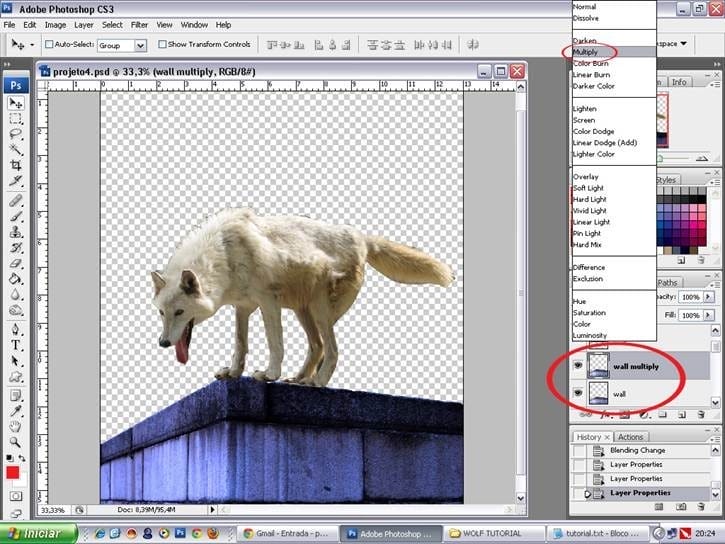
Task: Select the Healing Brush tool
Action: pos(16,201)
